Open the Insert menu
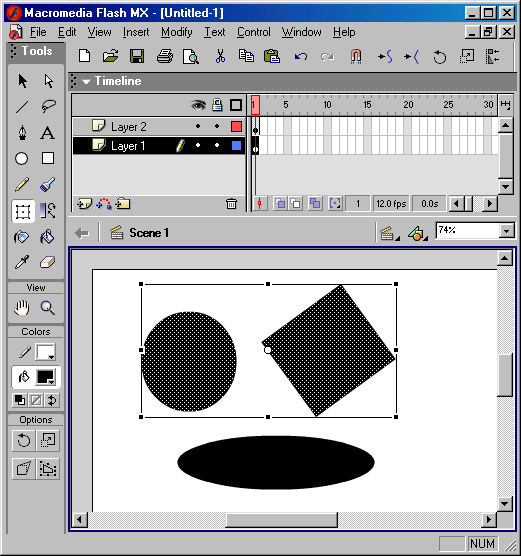The height and width of the screenshot is (556, 521). click(136, 32)
